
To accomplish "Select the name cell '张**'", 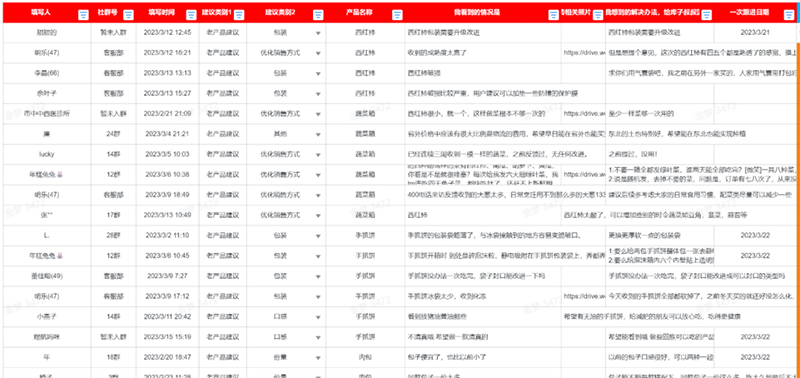I will [x=47, y=215].
